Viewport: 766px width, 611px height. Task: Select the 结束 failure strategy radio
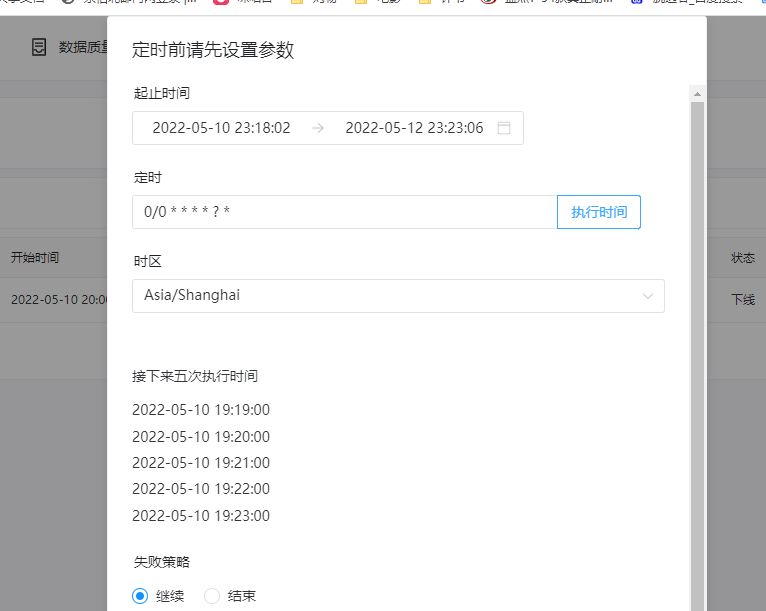coord(212,596)
